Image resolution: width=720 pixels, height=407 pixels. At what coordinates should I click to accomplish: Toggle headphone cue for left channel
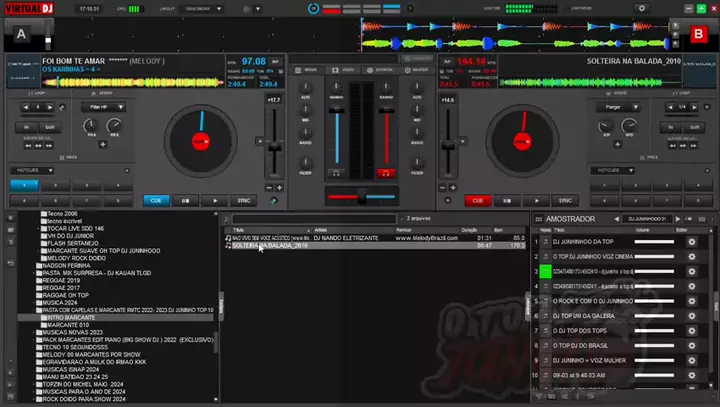(x=337, y=173)
